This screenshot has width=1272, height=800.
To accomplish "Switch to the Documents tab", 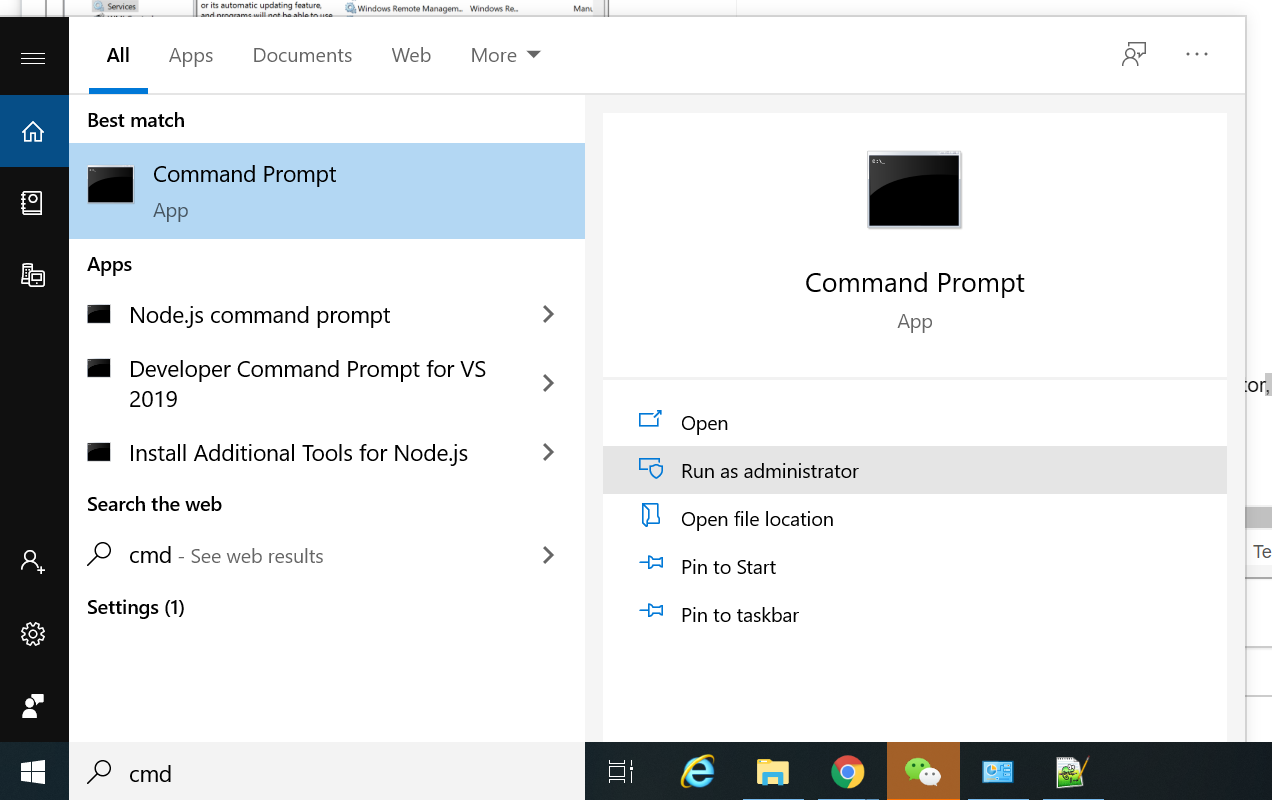I will [x=302, y=55].
